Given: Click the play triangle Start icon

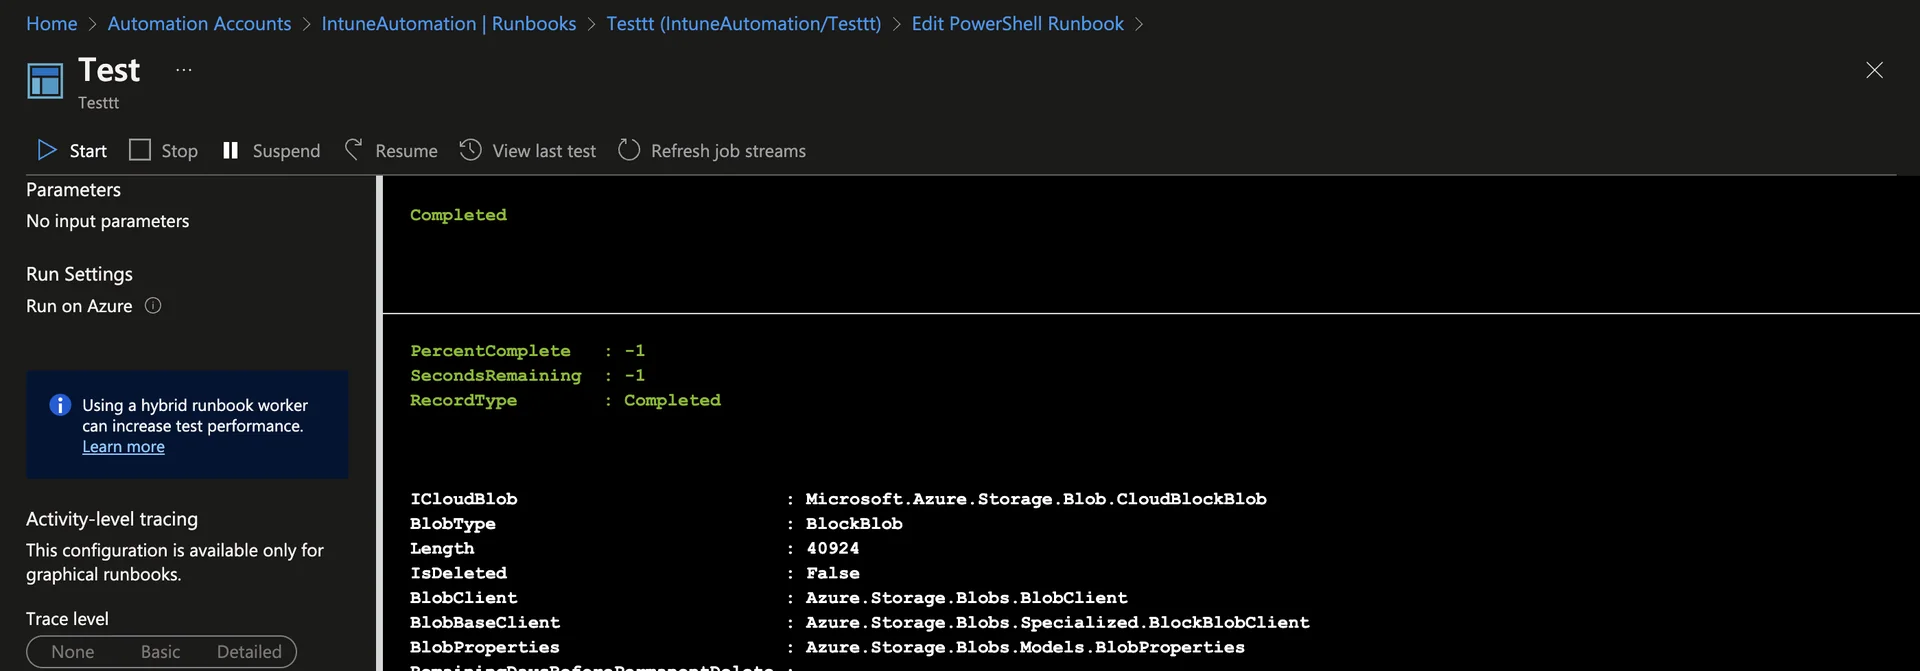Looking at the screenshot, I should tap(47, 150).
